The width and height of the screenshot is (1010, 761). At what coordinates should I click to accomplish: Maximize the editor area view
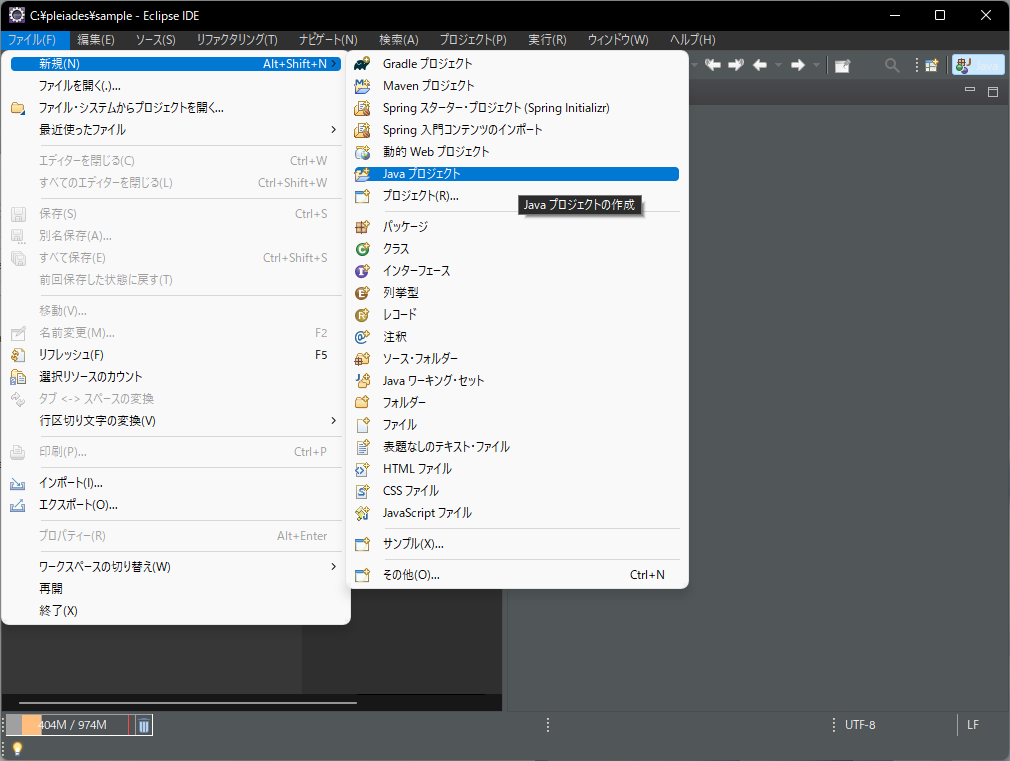(x=993, y=92)
